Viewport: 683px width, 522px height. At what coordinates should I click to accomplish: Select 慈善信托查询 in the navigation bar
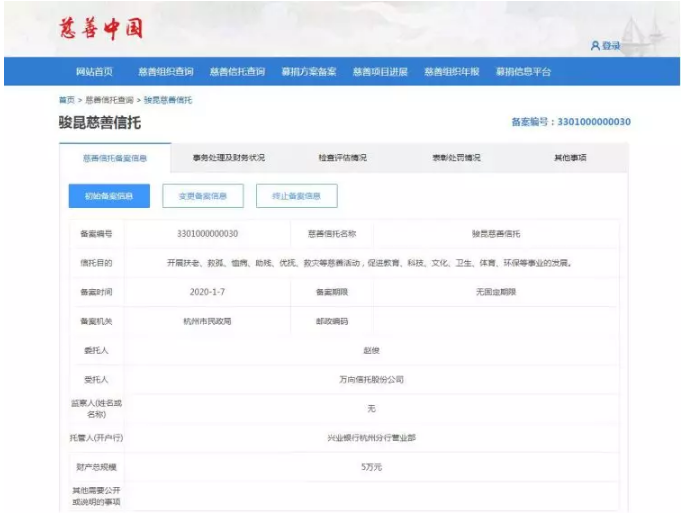237,72
